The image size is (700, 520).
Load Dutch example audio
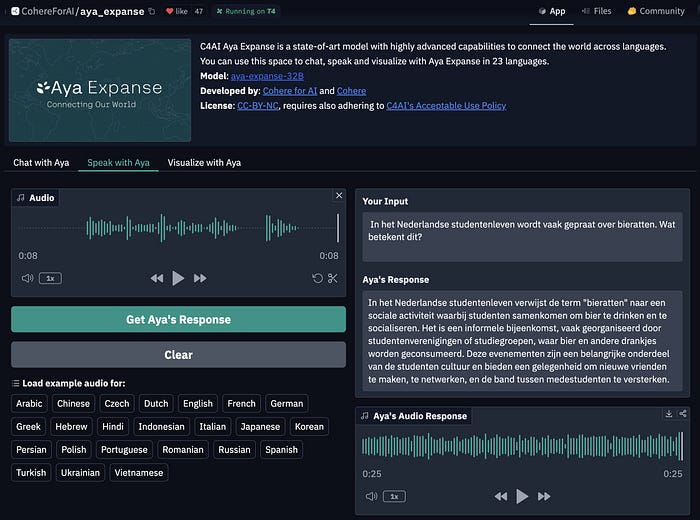[x=156, y=404]
